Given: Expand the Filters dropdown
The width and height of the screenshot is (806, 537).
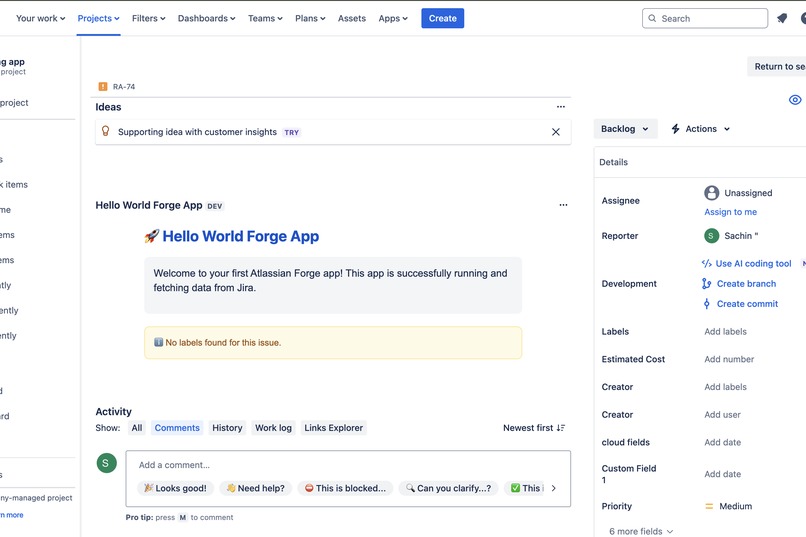Looking at the screenshot, I should coord(149,18).
